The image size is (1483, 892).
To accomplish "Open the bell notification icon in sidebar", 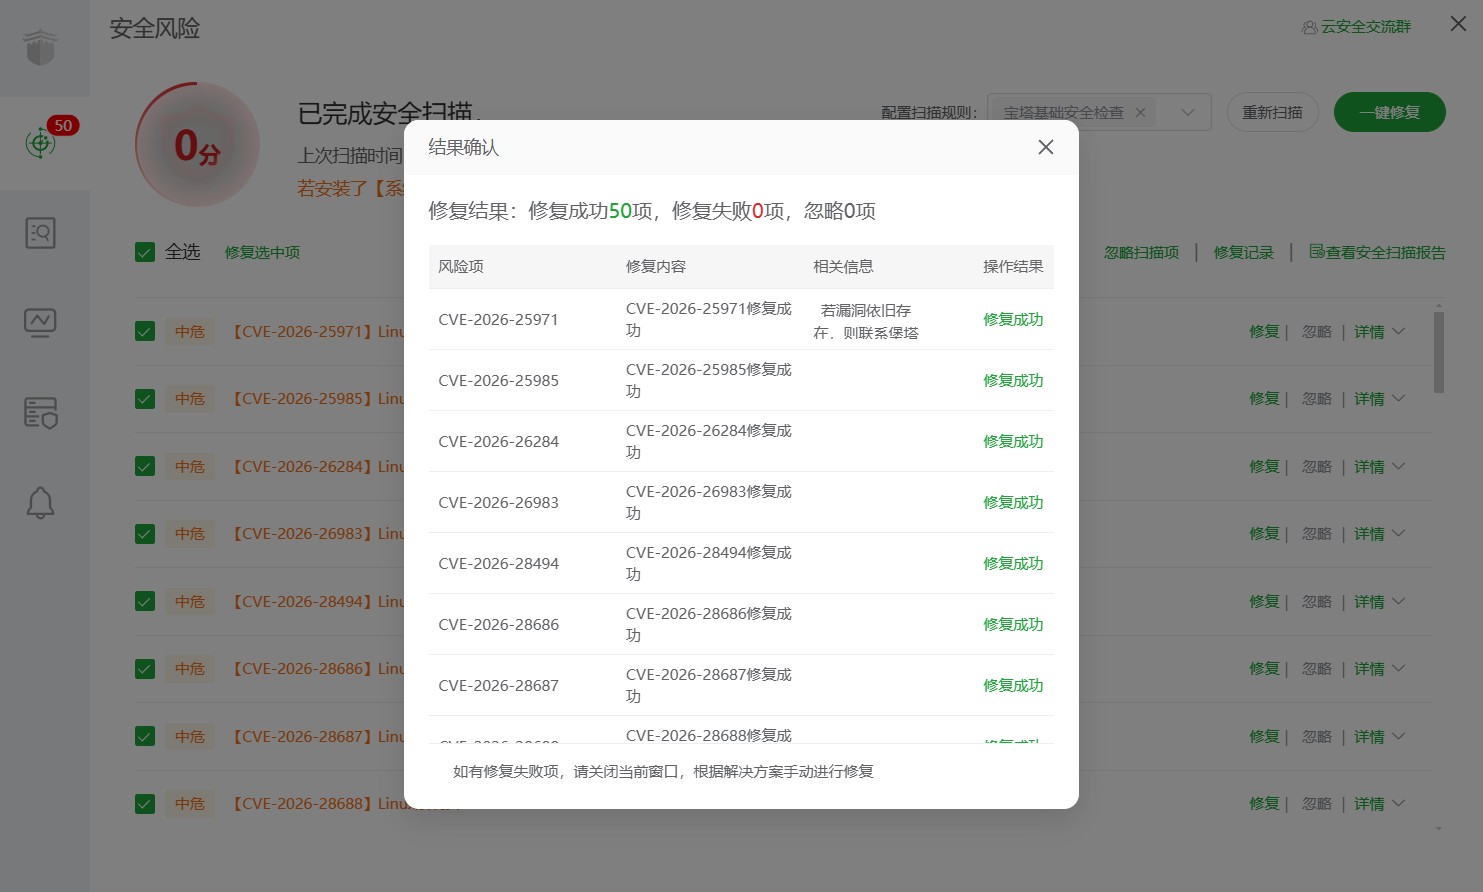I will 40,502.
